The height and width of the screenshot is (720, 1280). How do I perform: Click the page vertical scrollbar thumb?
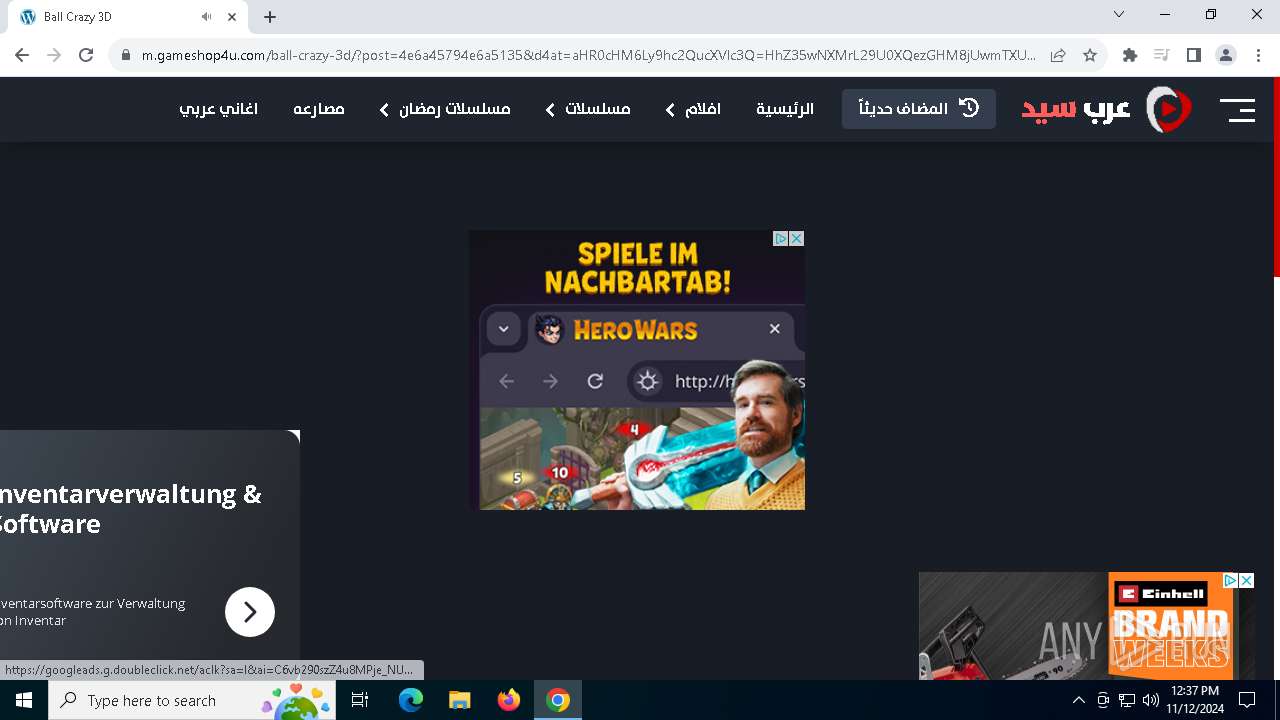(1276, 176)
